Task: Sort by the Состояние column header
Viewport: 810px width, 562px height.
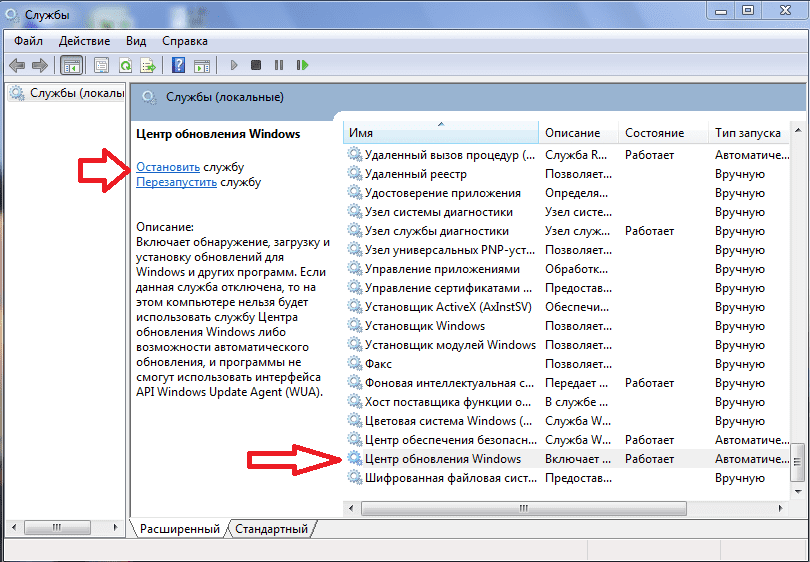Action: [x=654, y=132]
